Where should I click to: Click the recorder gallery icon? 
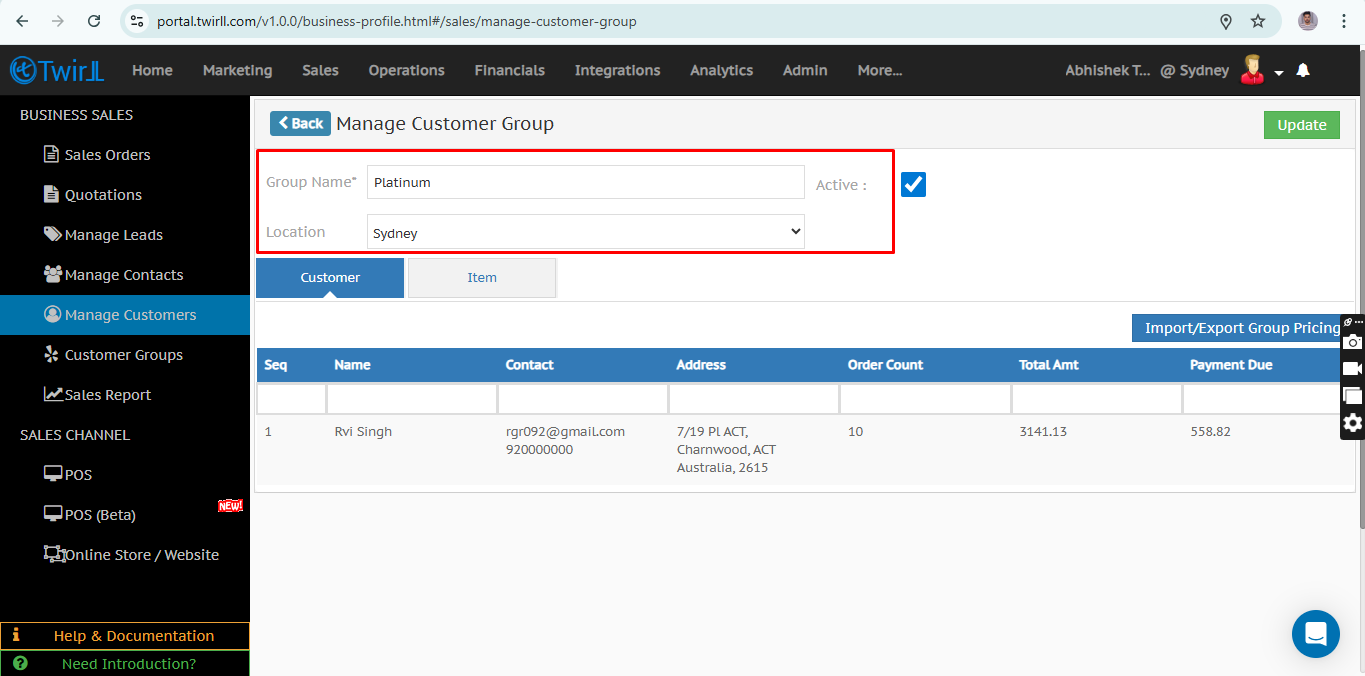1353,396
